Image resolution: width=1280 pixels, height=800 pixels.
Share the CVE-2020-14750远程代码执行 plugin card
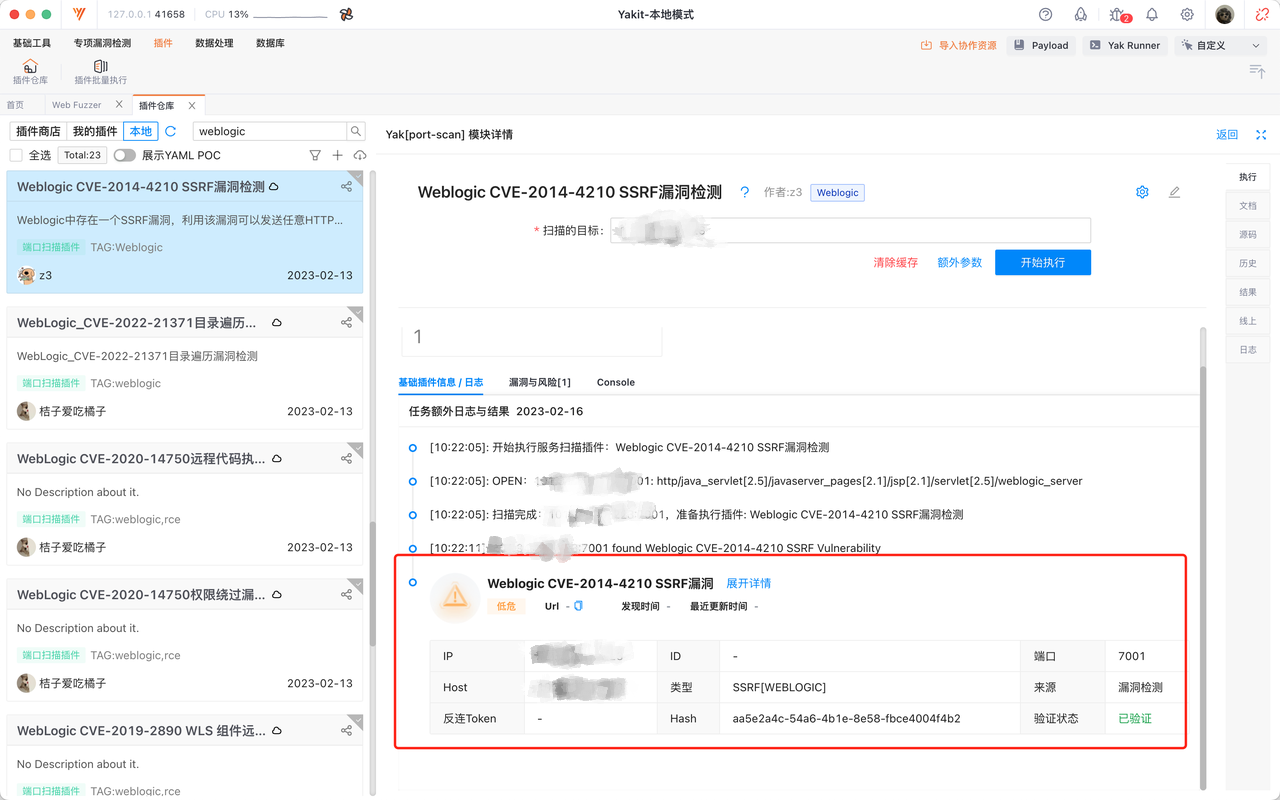pyautogui.click(x=346, y=459)
